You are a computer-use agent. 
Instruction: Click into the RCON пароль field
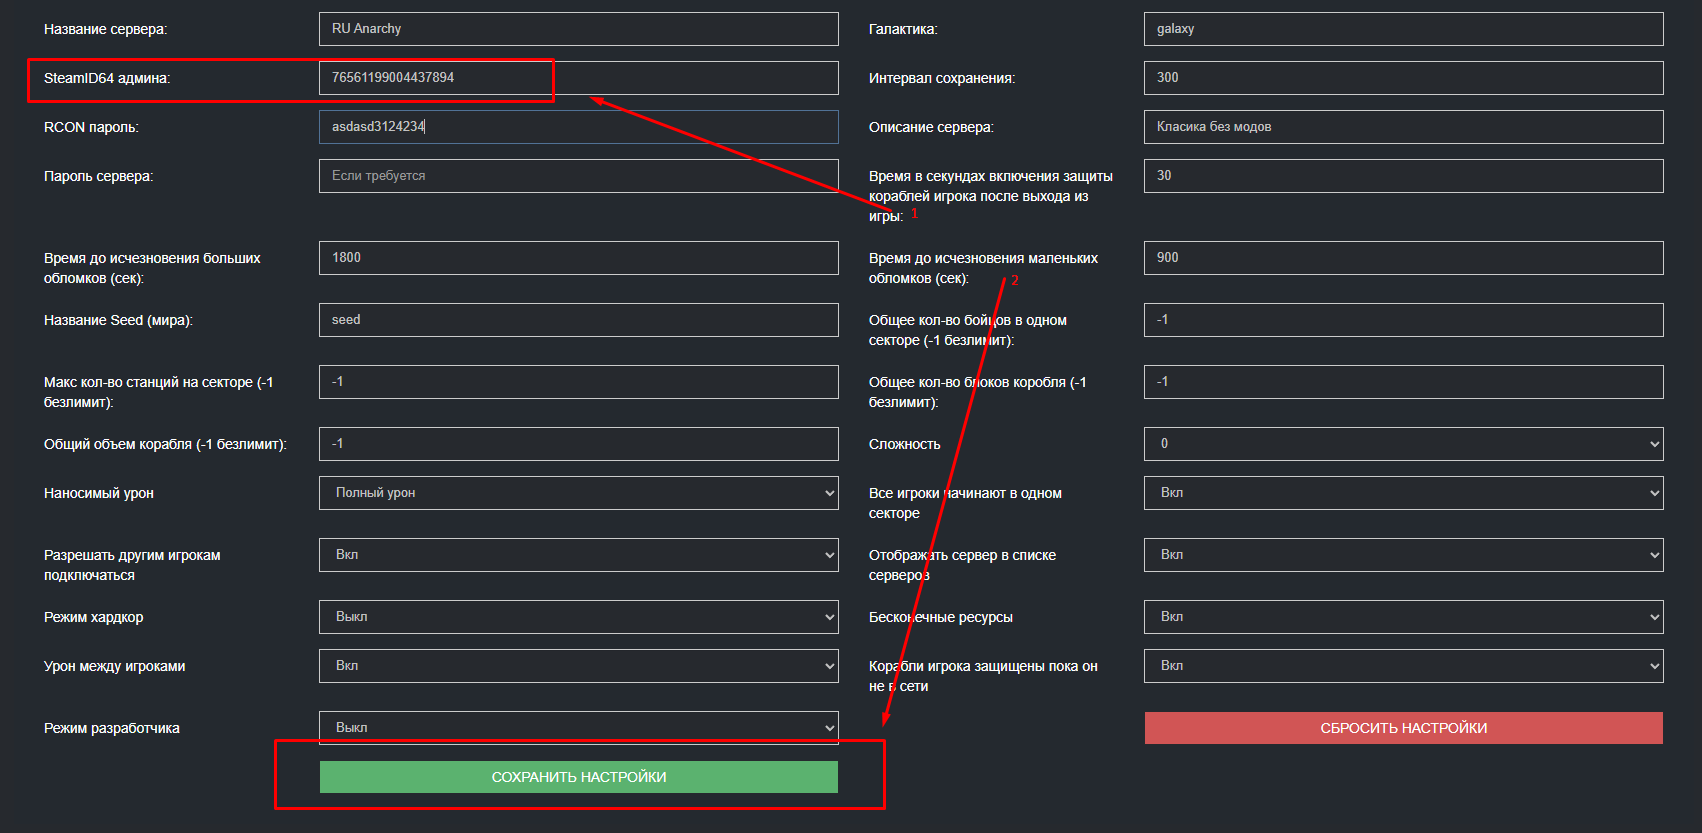pyautogui.click(x=578, y=127)
